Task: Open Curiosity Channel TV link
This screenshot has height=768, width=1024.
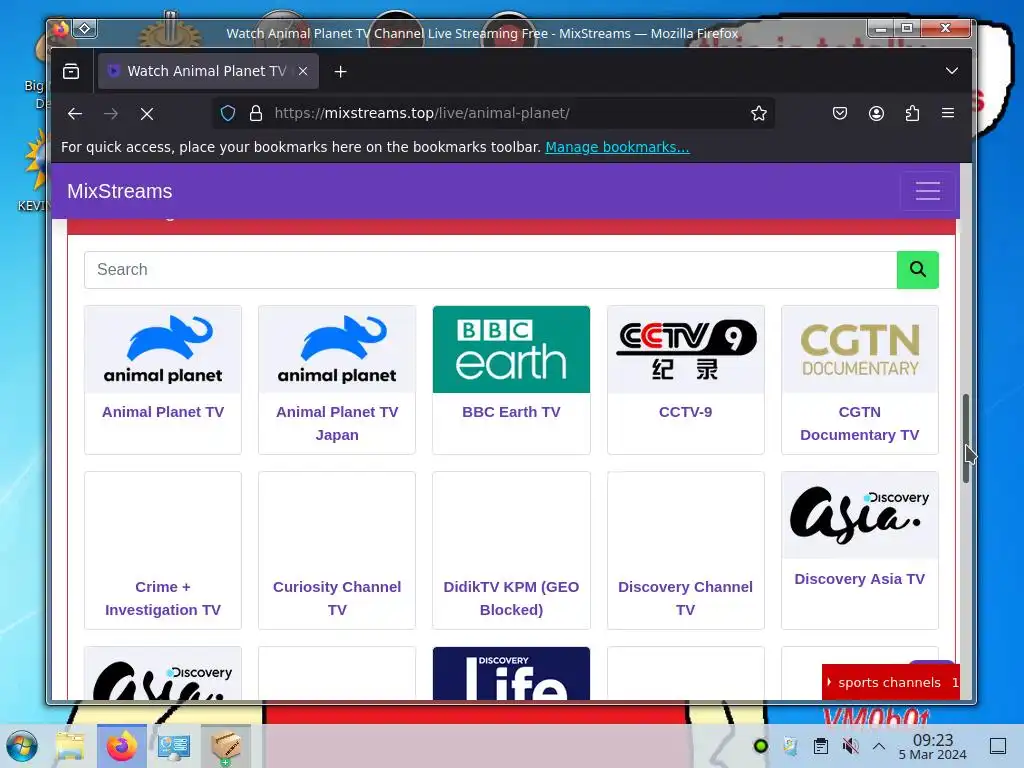Action: click(337, 598)
